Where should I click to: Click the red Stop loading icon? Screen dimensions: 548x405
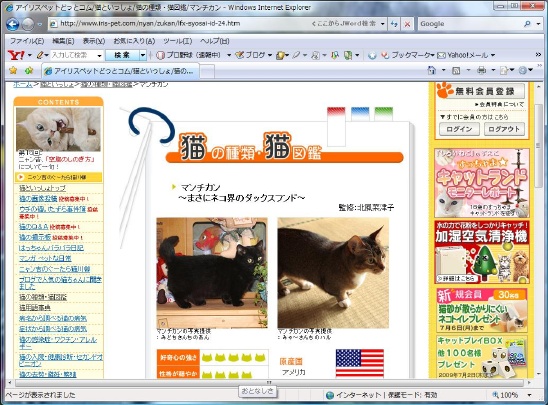(407, 24)
